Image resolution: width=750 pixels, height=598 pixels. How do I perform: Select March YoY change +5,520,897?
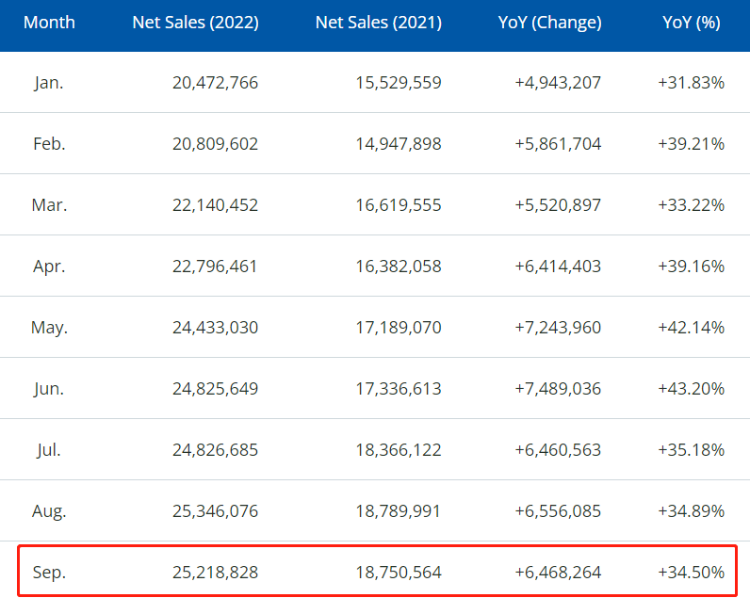click(x=557, y=205)
